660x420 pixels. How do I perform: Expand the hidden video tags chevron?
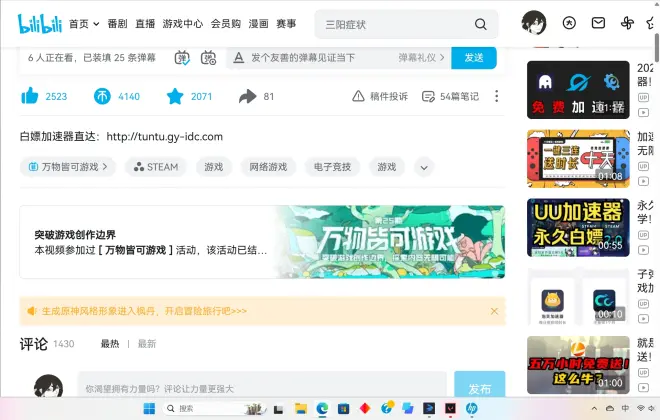click(x=424, y=167)
